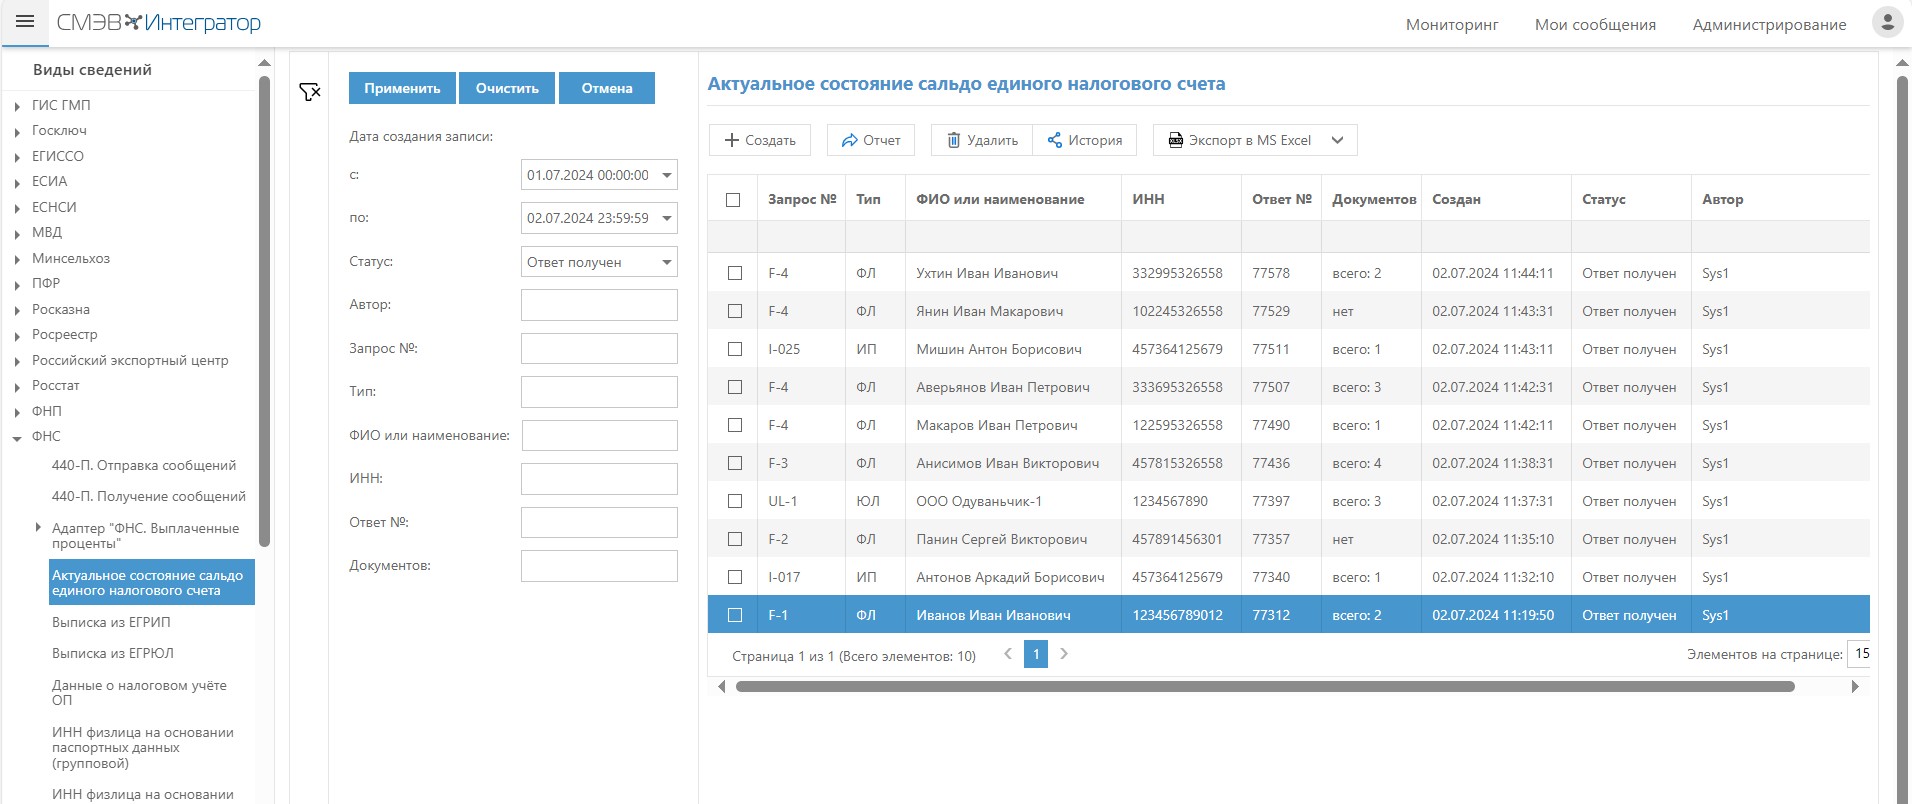This screenshot has width=1912, height=804.
Task: Check the box for Ухтин Иван Иванович row
Action: click(x=735, y=273)
